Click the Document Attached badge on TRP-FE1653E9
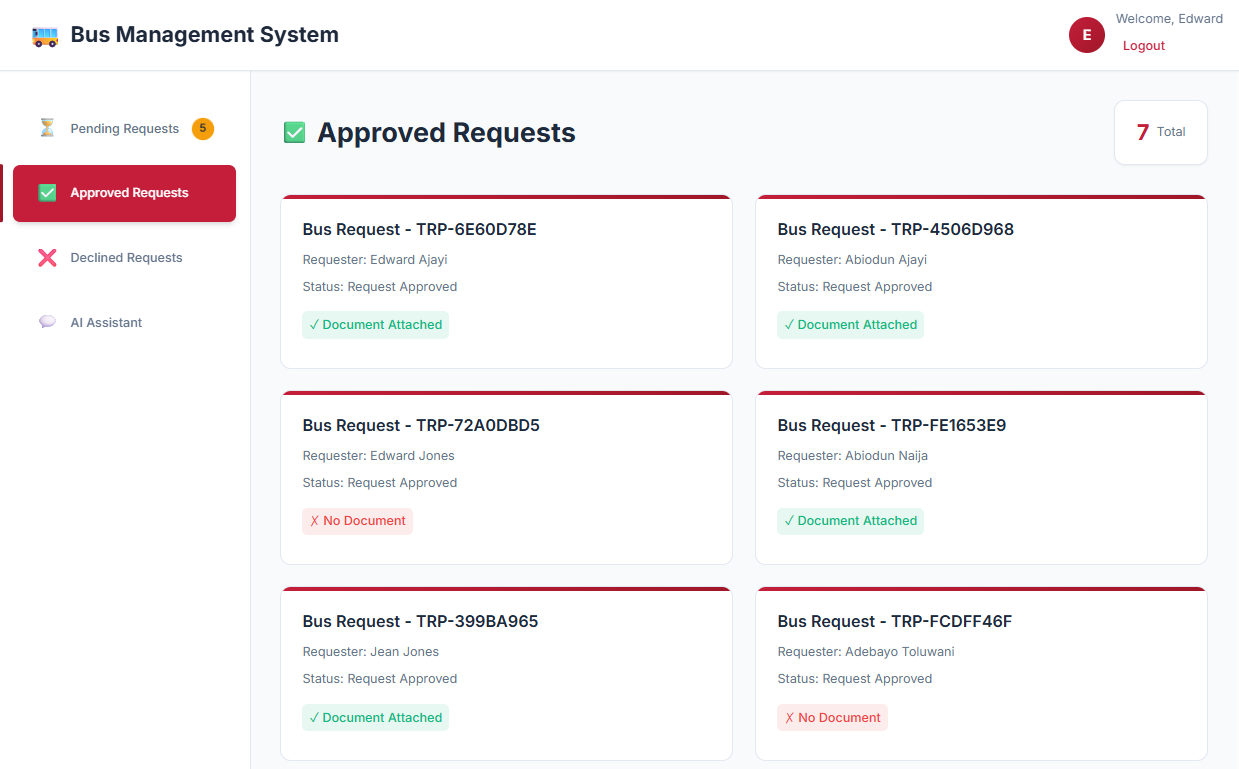The width and height of the screenshot is (1239, 769). [x=850, y=521]
